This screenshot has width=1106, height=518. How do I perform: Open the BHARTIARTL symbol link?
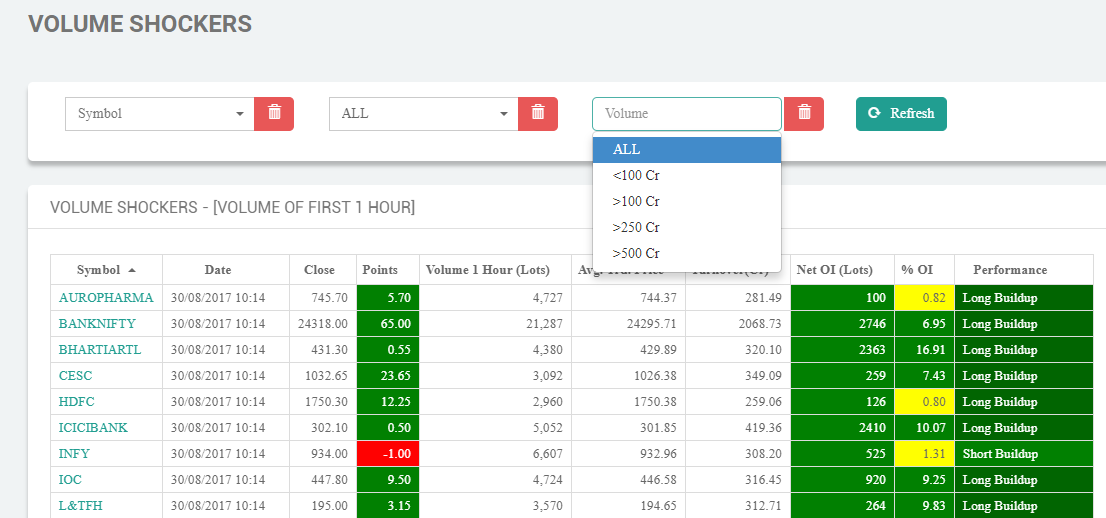[100, 349]
